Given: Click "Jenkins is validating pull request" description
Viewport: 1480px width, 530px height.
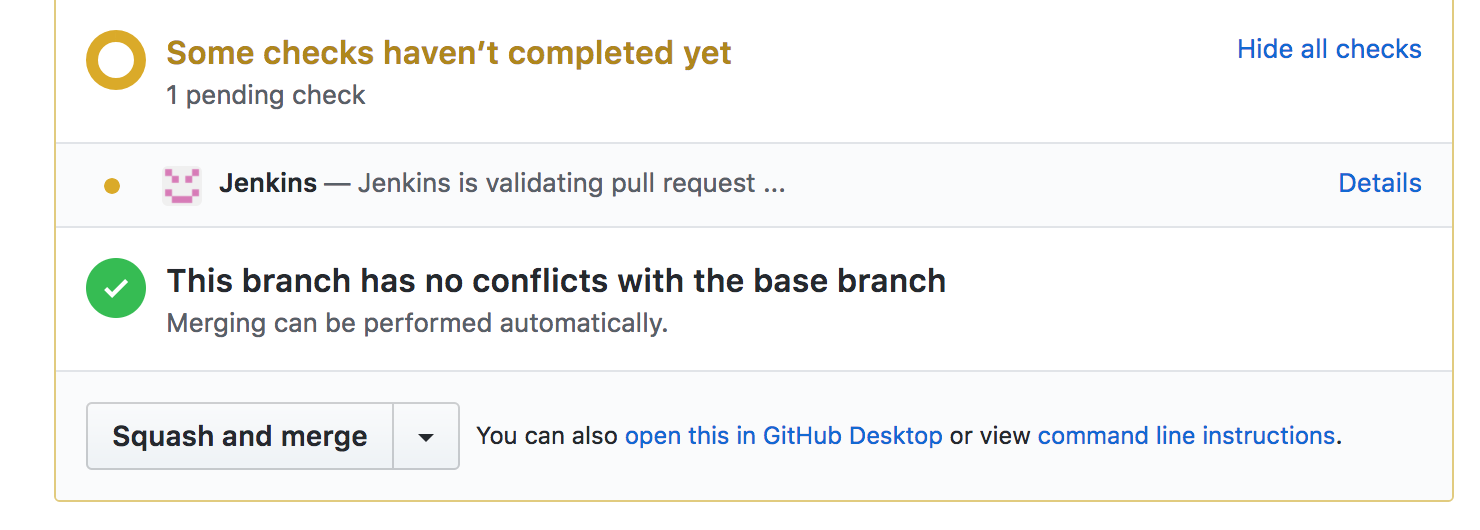Looking at the screenshot, I should (x=556, y=183).
